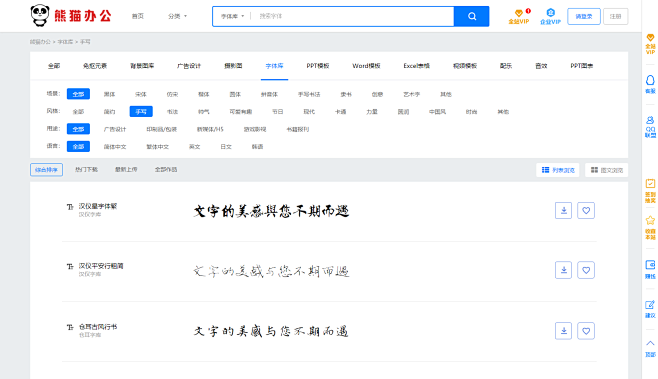Click the 注册 register button
This screenshot has width=658, height=379.
tap(616, 16)
